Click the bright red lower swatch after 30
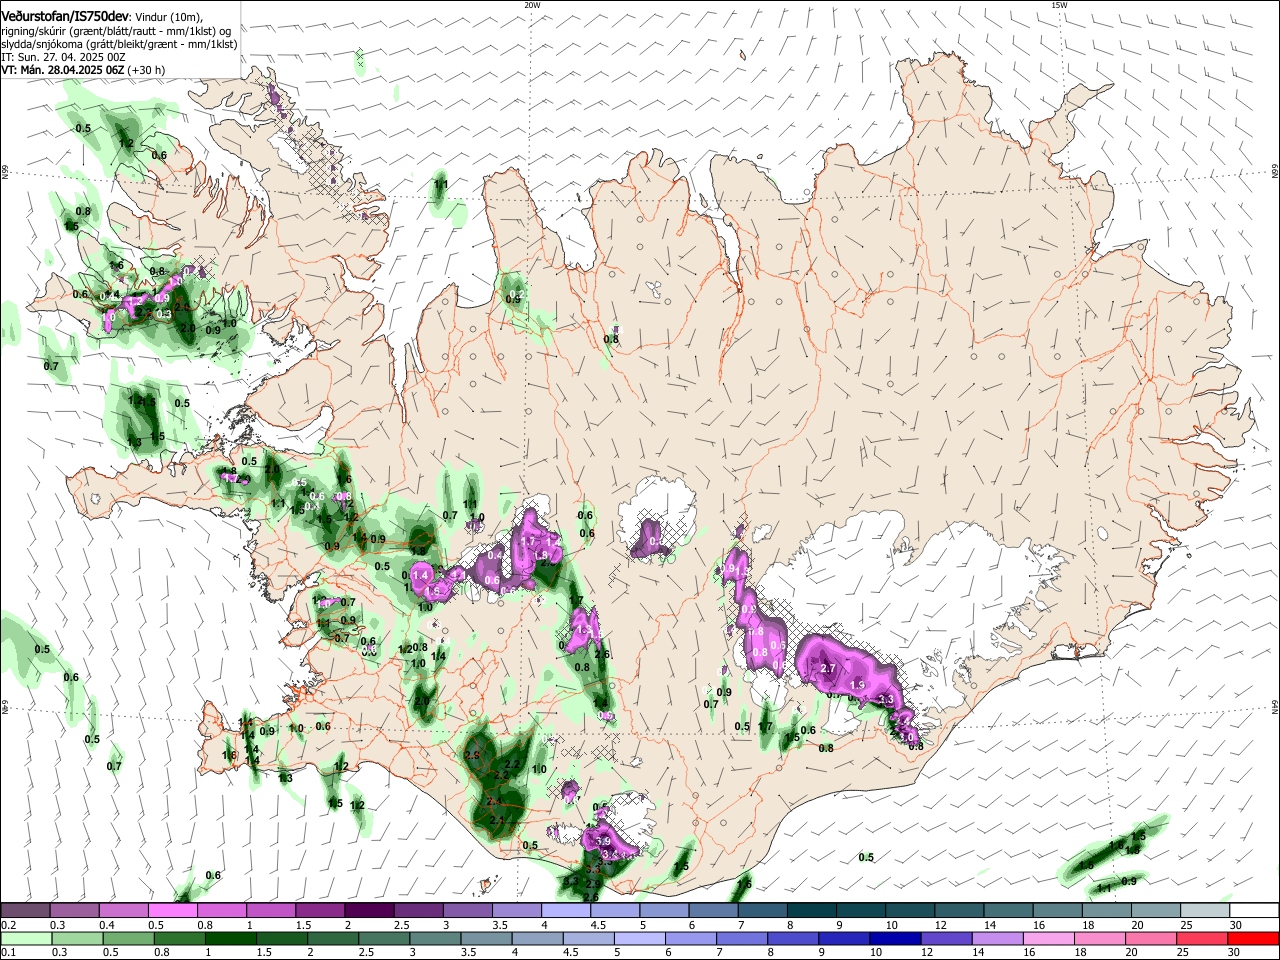 tap(1255, 939)
